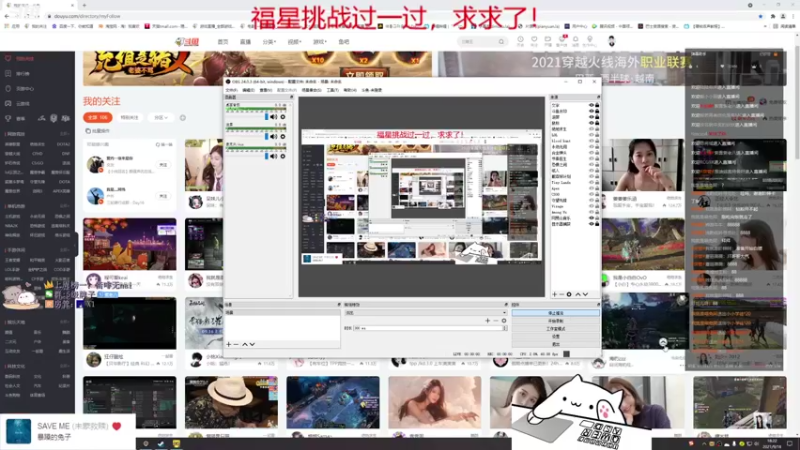Toggle the lock of Visage source
Viewport: 800px width, 450px height.
[x=597, y=206]
